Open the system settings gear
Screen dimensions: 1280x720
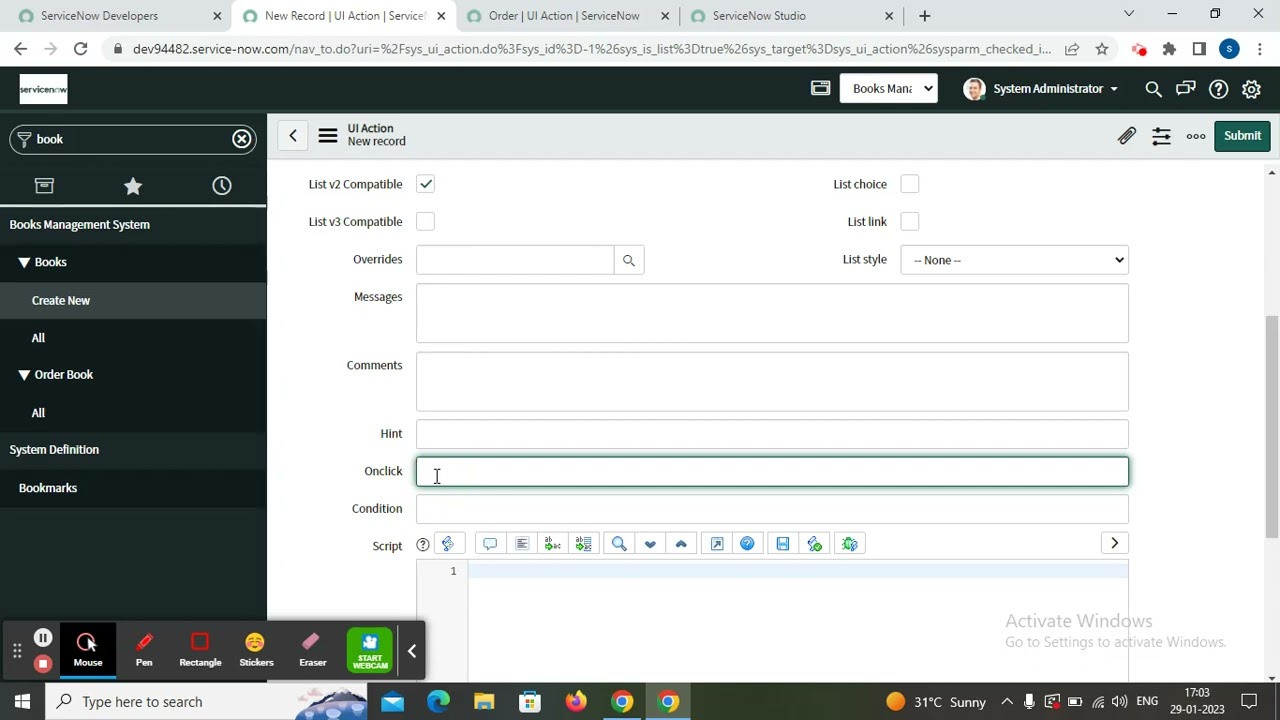1251,89
